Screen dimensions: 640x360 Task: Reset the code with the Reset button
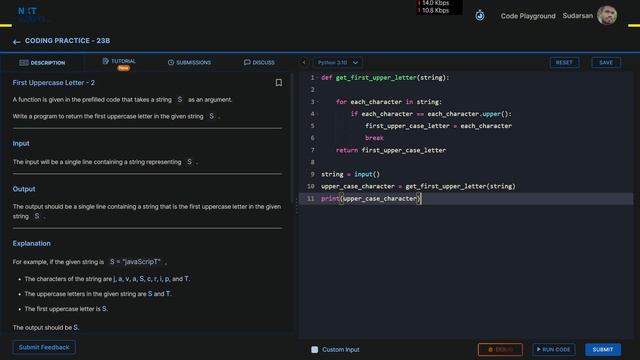[x=564, y=62]
